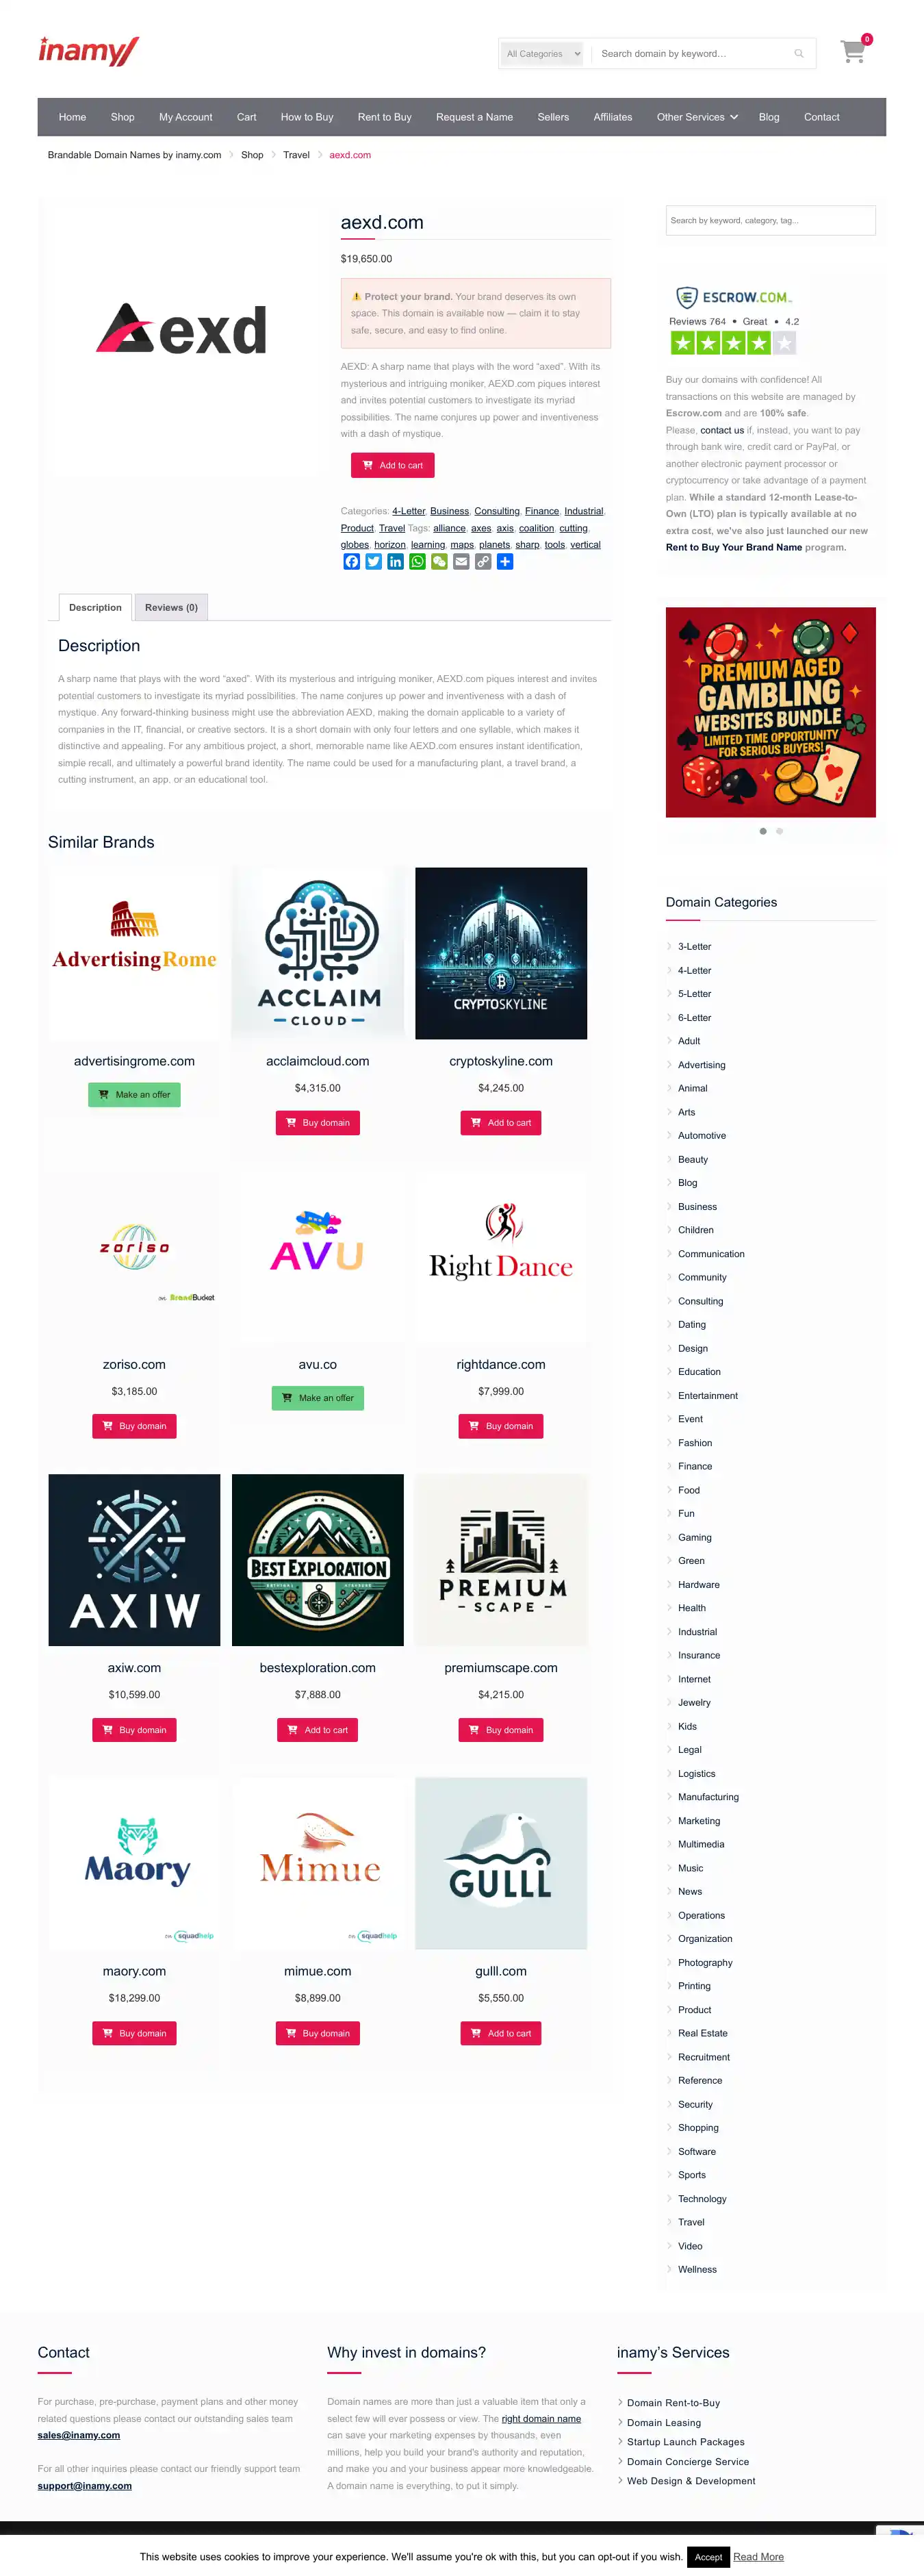Share via WhatsApp icon
924x2576 pixels.
click(417, 562)
